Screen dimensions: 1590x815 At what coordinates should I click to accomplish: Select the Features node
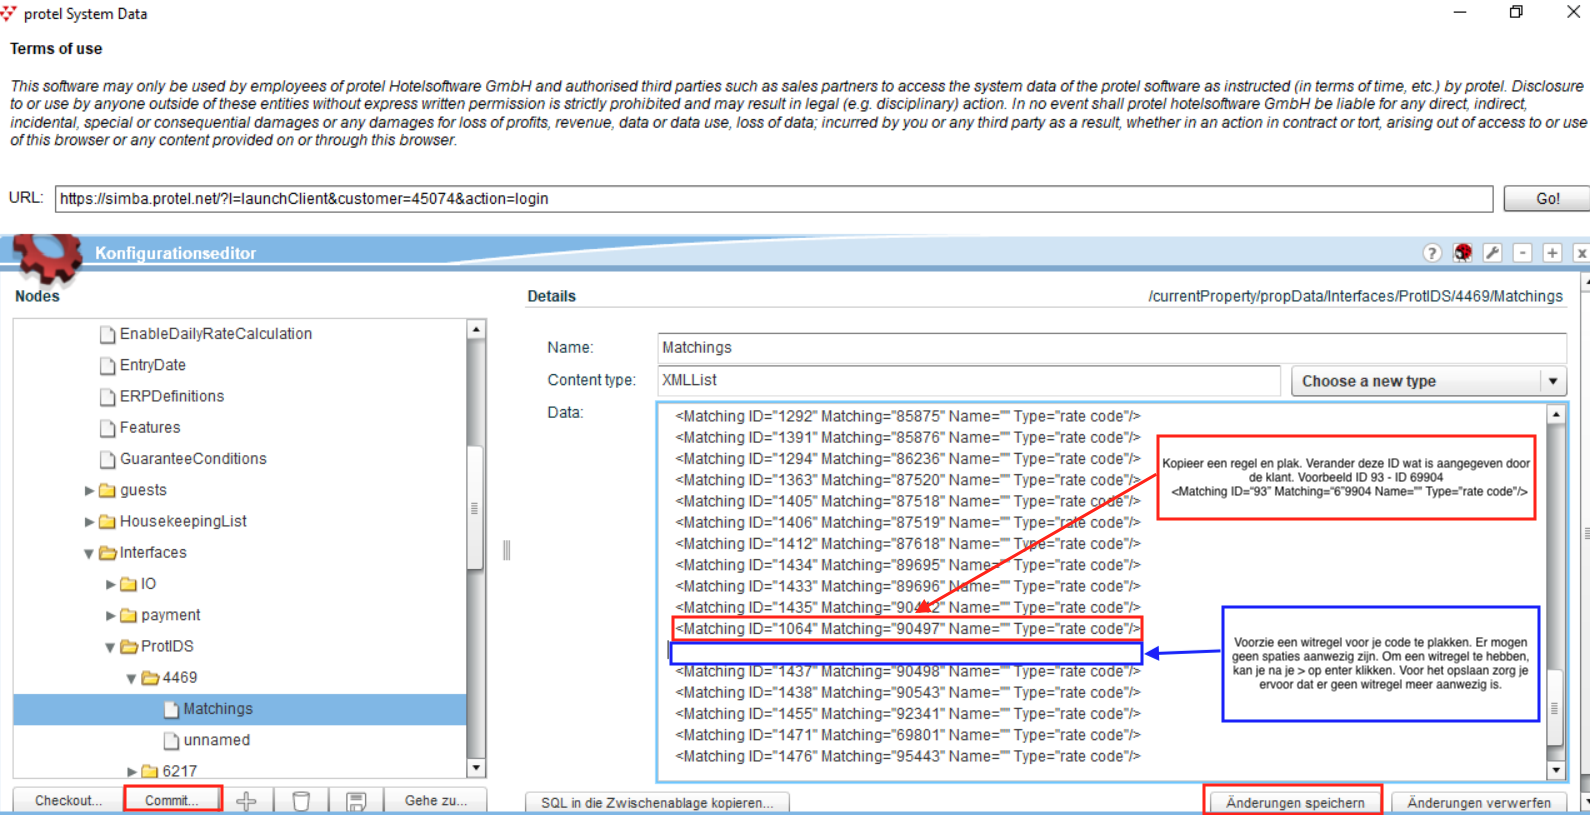[150, 427]
